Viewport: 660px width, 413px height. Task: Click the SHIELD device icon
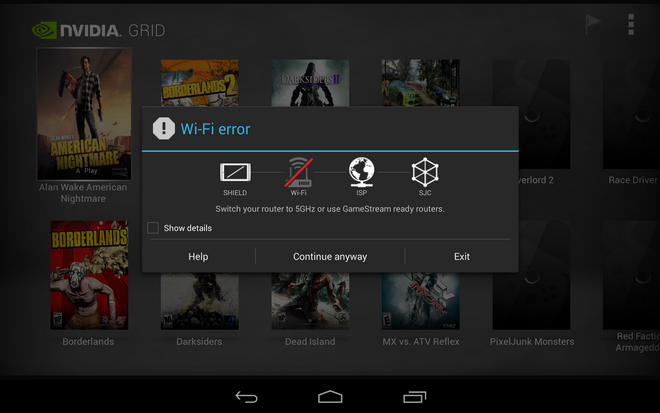(x=235, y=172)
